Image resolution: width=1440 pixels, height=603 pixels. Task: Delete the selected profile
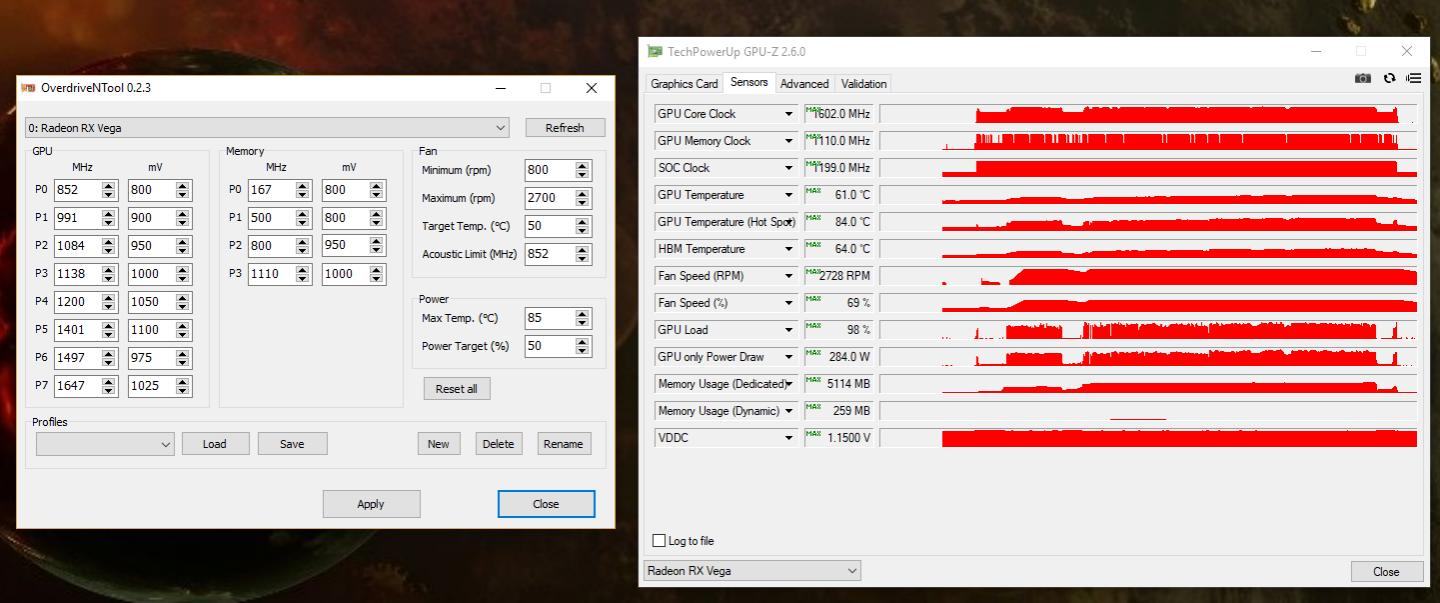pyautogui.click(x=498, y=444)
